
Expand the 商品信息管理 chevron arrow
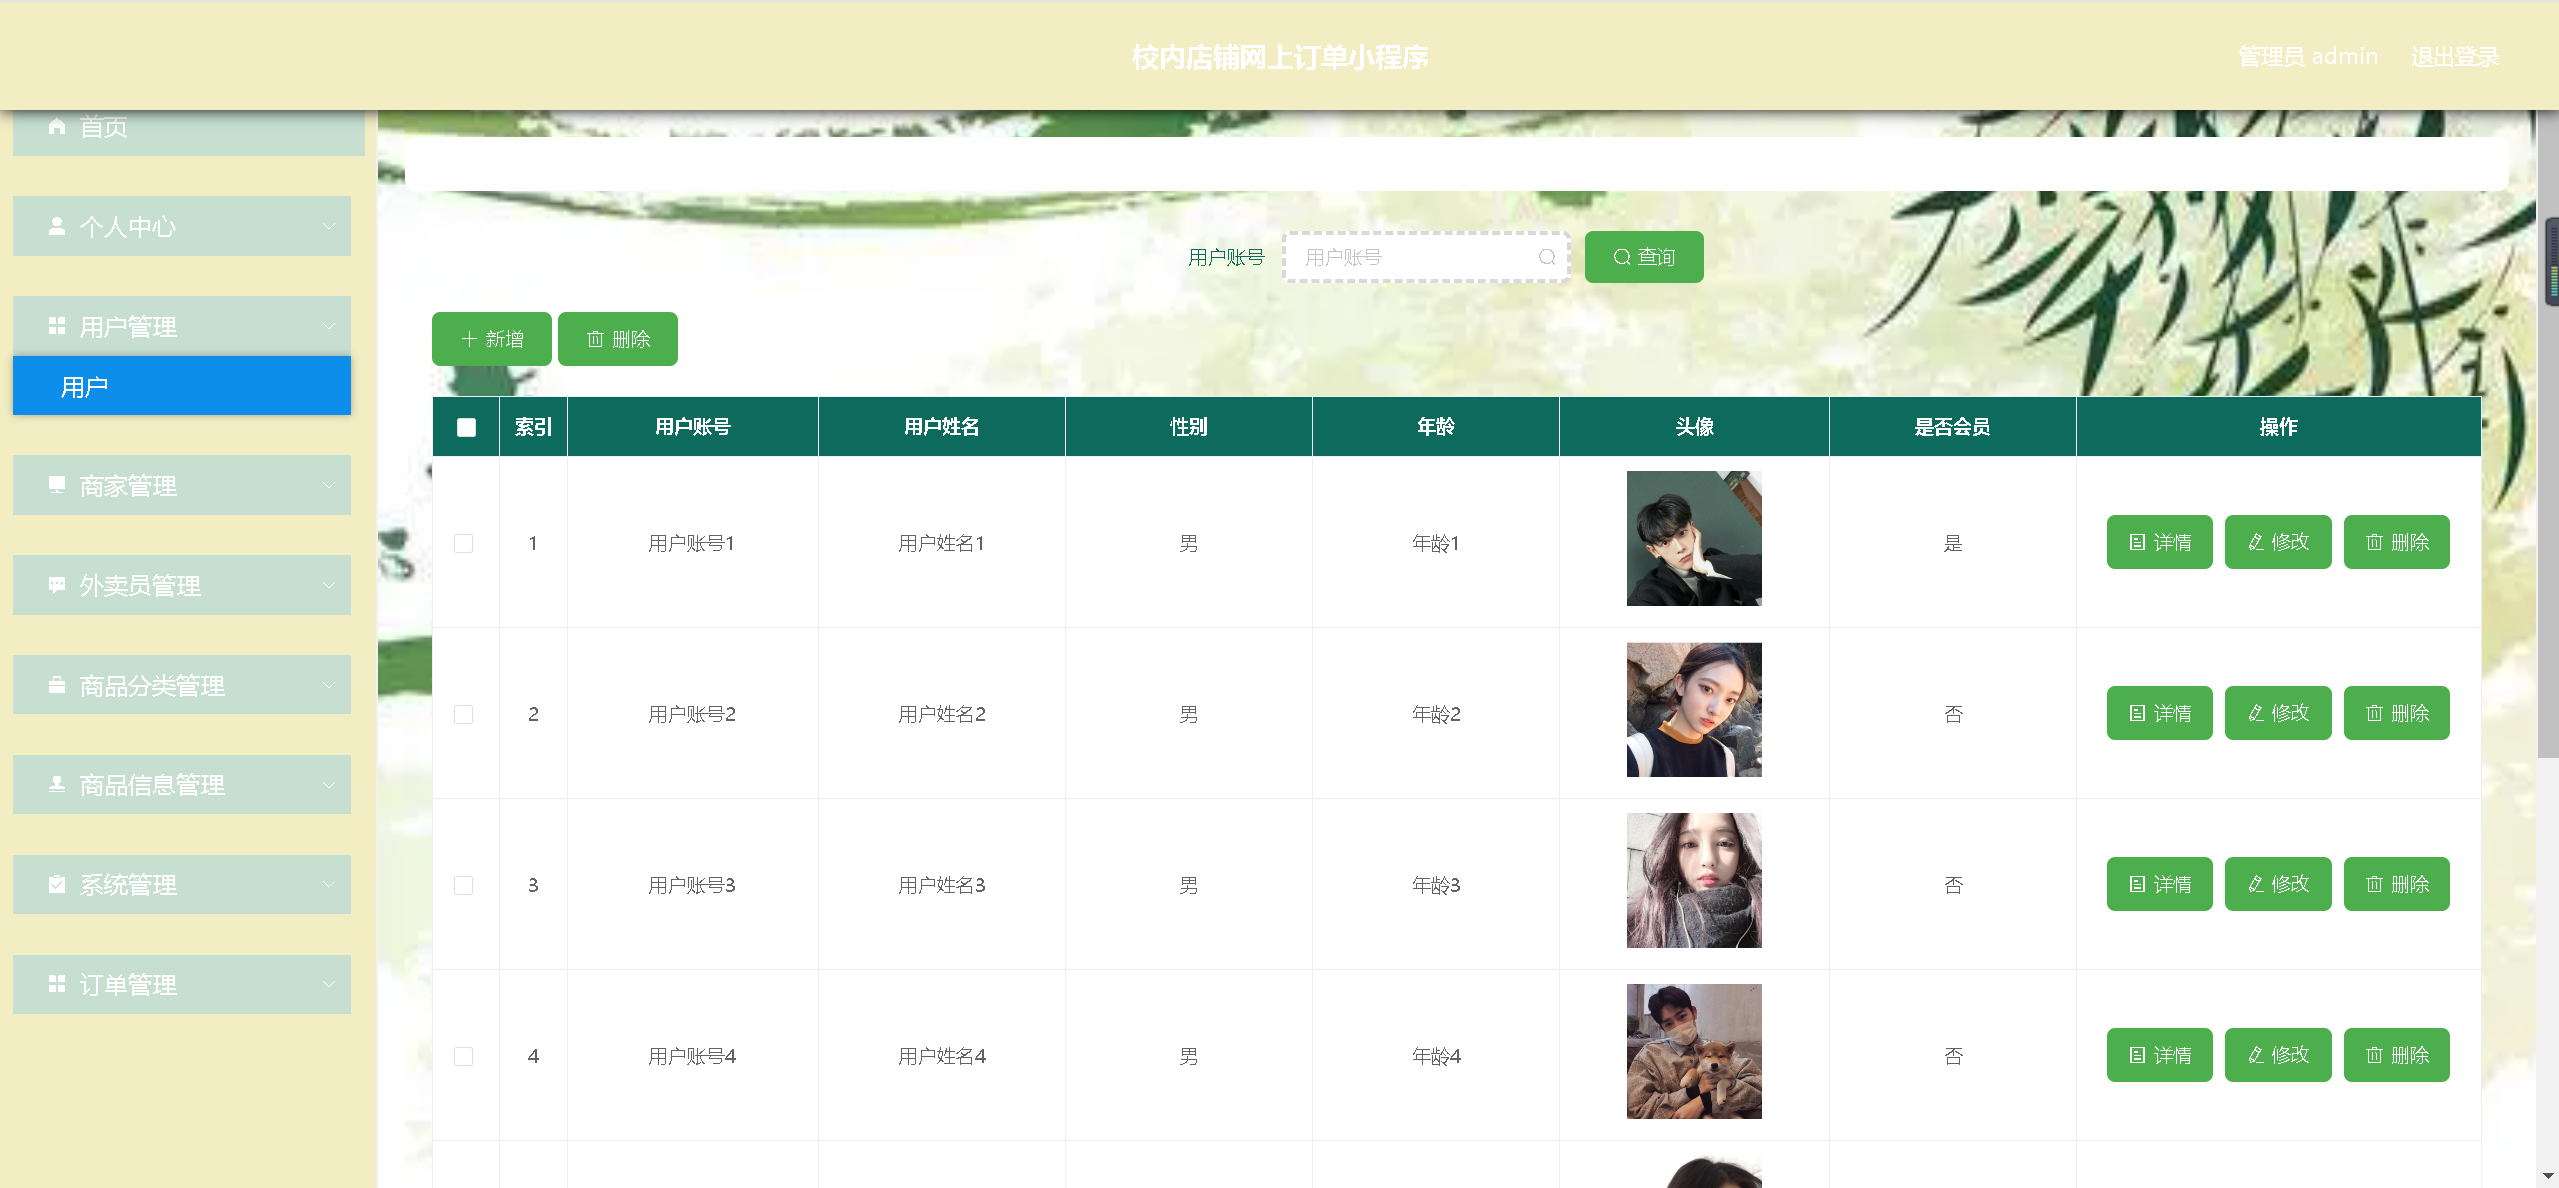[329, 785]
